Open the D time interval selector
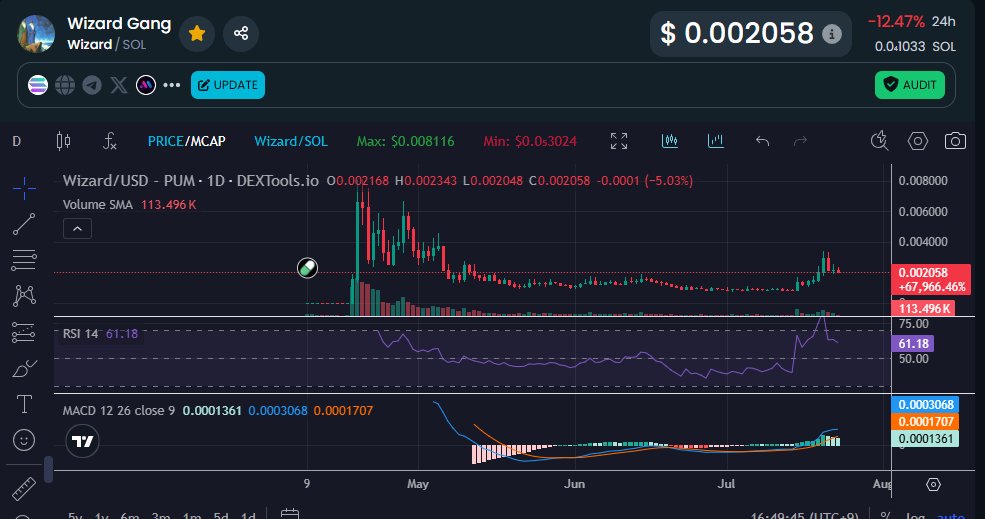Image resolution: width=985 pixels, height=519 pixels. pos(17,141)
